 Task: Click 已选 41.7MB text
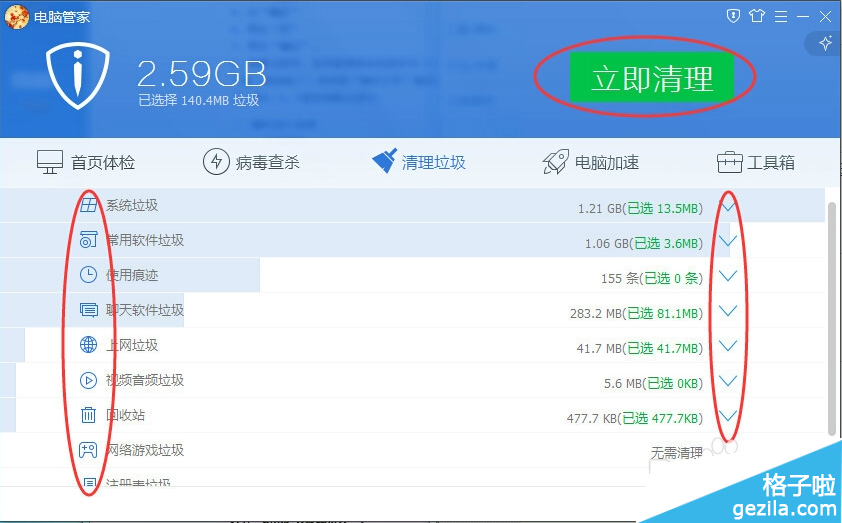pos(663,348)
